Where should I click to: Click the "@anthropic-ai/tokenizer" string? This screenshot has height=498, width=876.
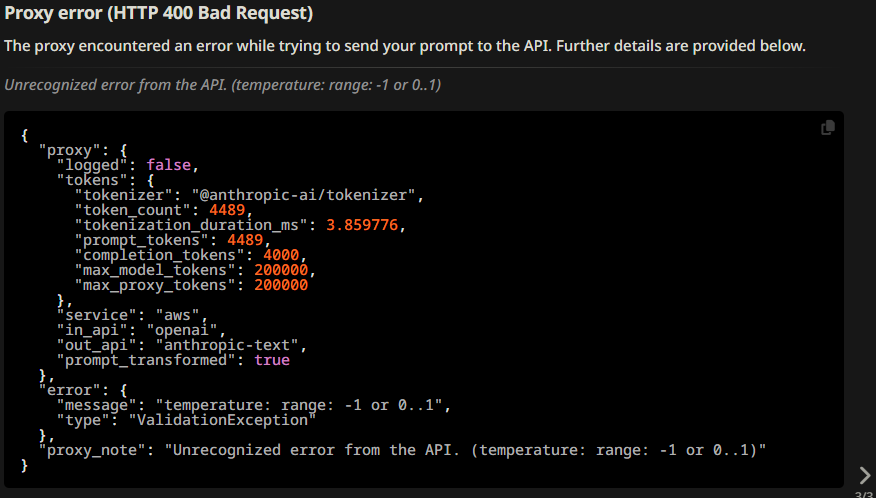[303, 195]
